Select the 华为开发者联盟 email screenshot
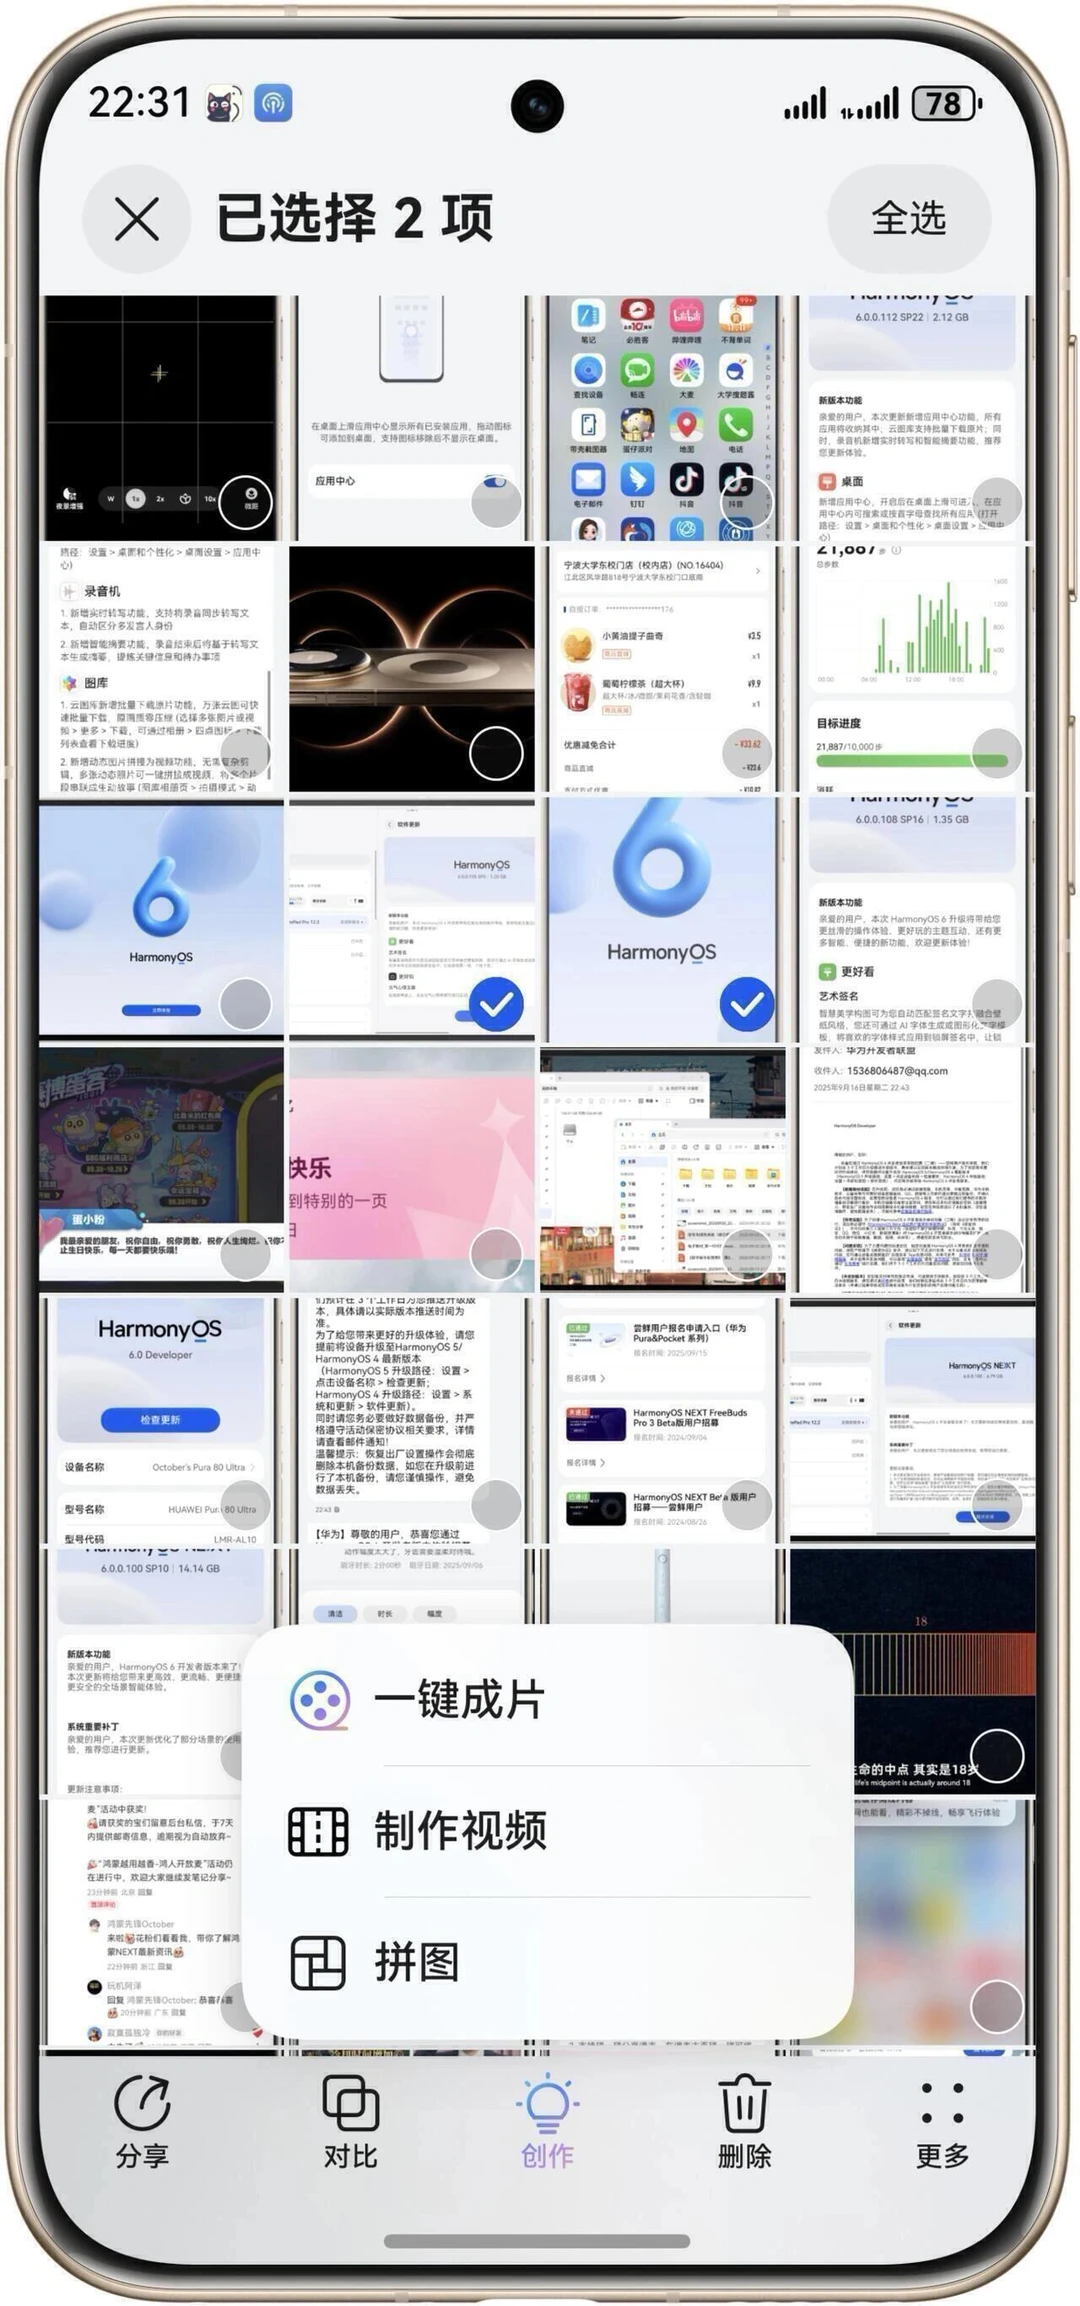Image resolution: width=1080 pixels, height=2306 pixels. click(997, 1254)
